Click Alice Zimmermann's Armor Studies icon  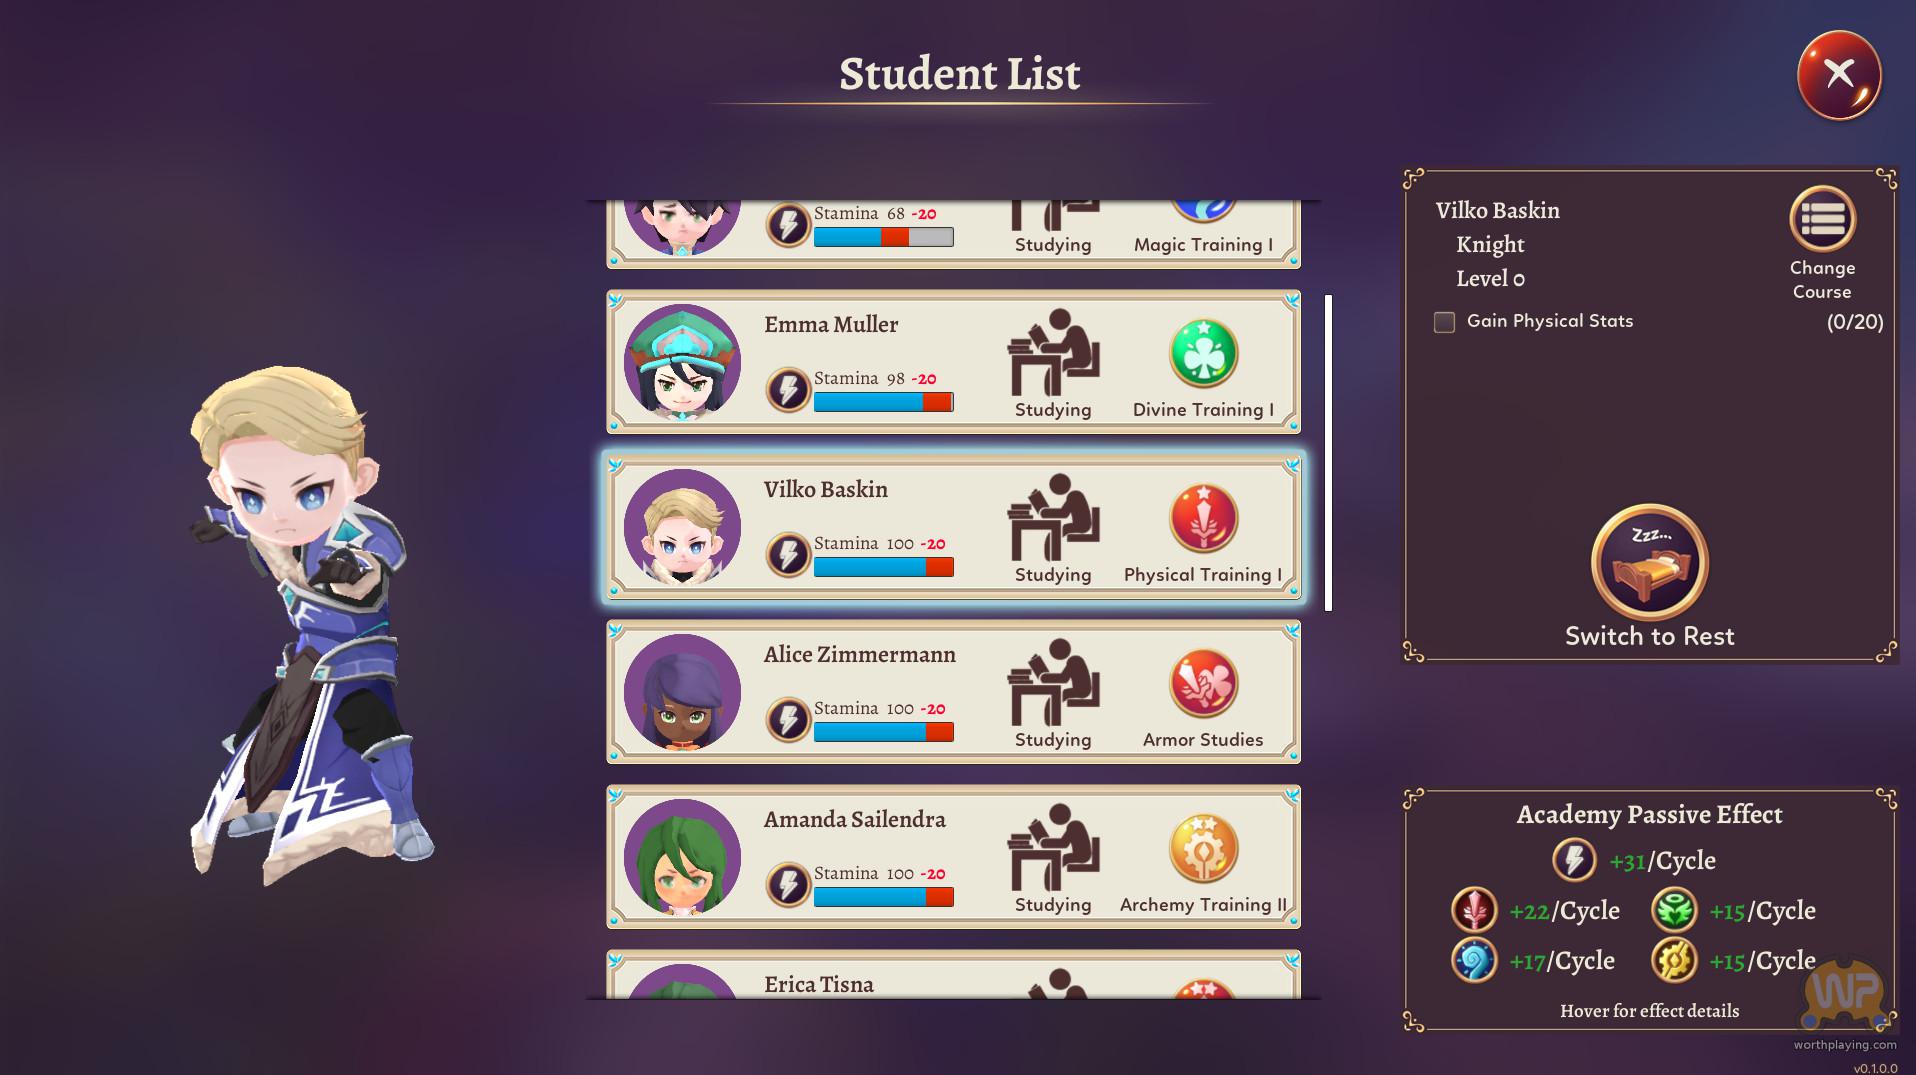[1203, 683]
